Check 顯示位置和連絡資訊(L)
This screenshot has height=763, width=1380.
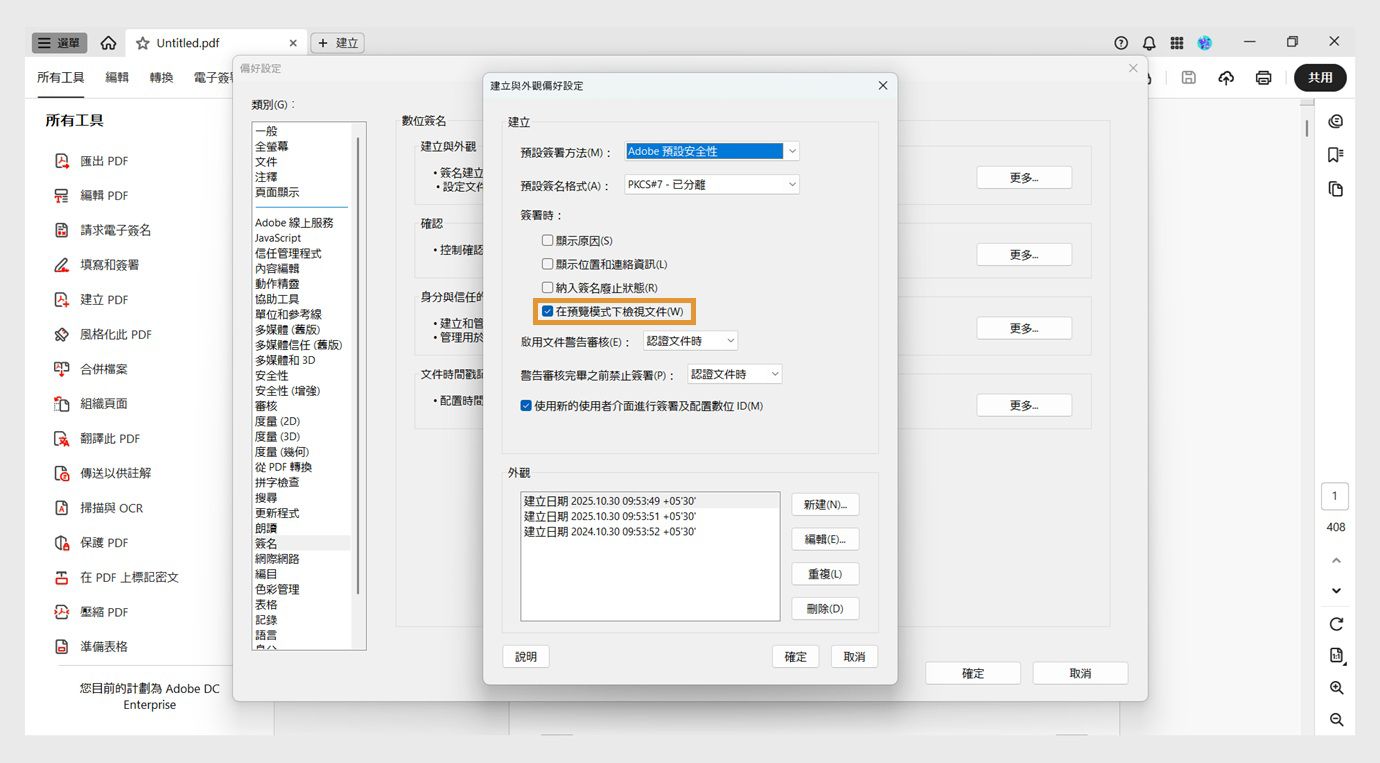[x=547, y=263]
